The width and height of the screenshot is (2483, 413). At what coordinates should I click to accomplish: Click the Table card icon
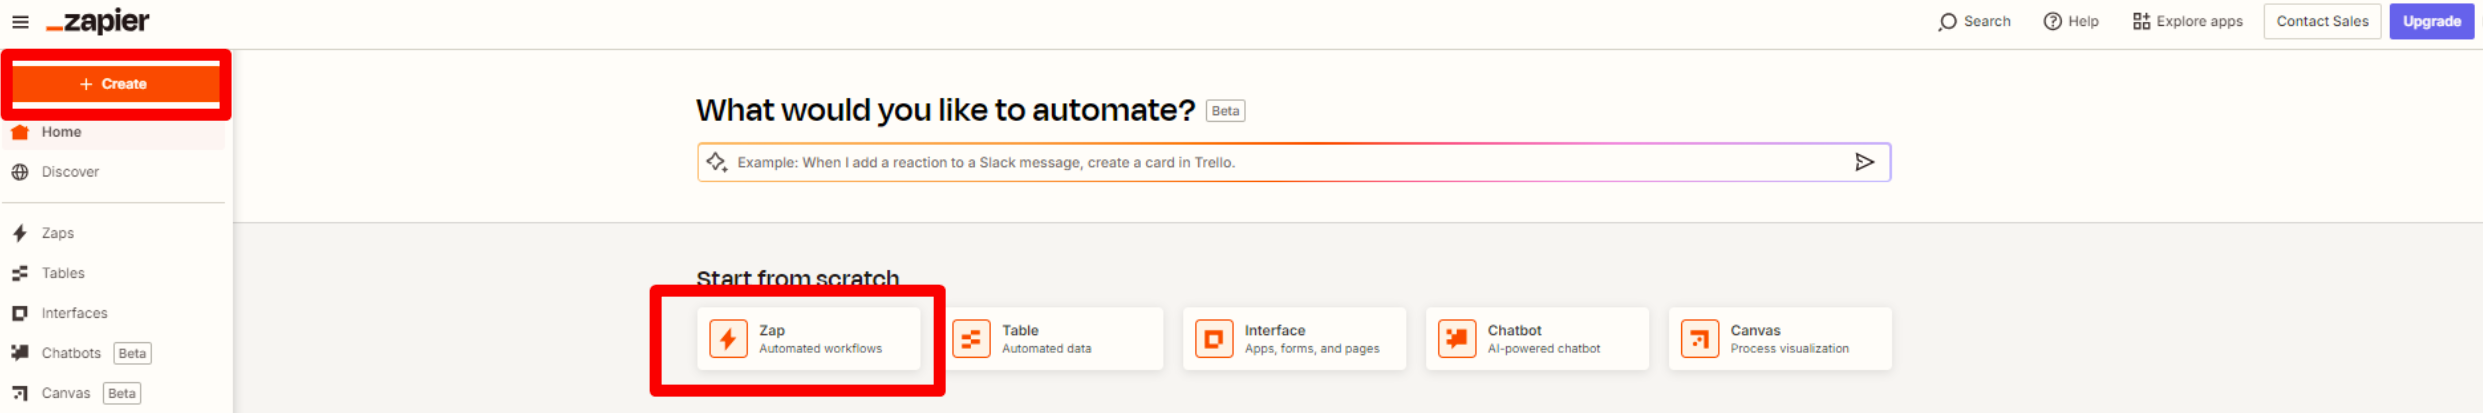pyautogui.click(x=971, y=339)
